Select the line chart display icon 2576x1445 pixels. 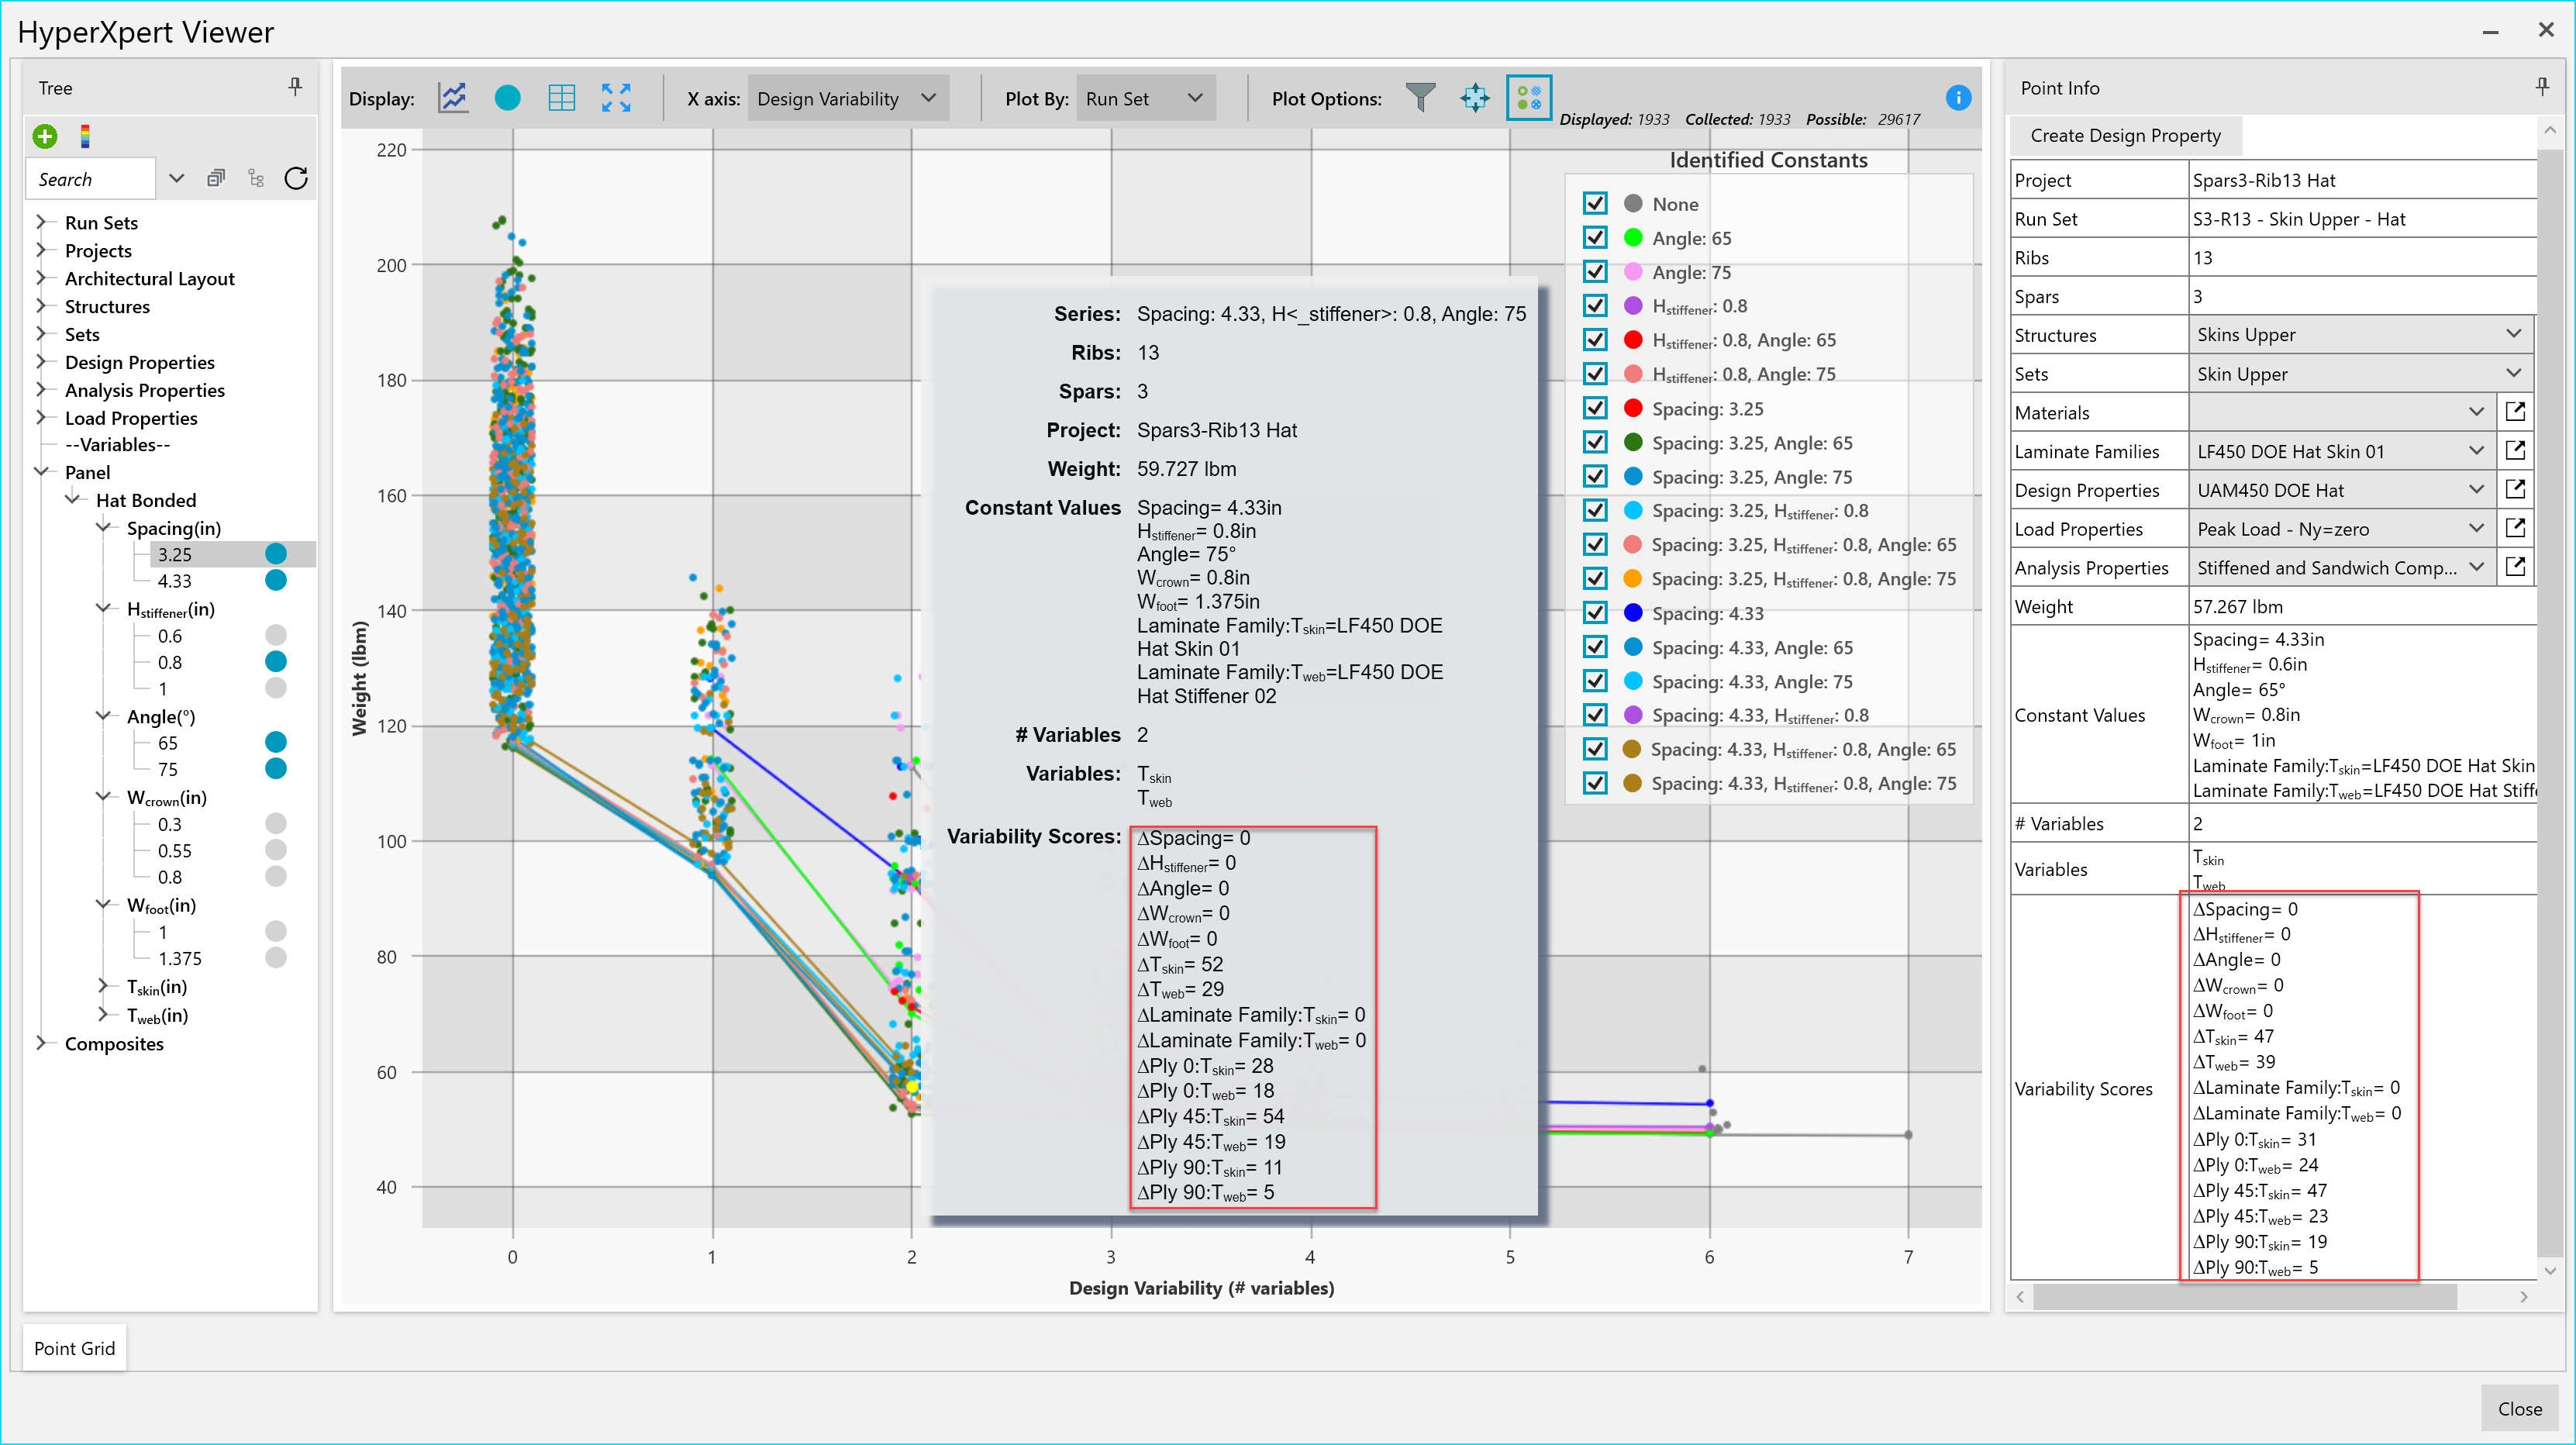[x=453, y=98]
